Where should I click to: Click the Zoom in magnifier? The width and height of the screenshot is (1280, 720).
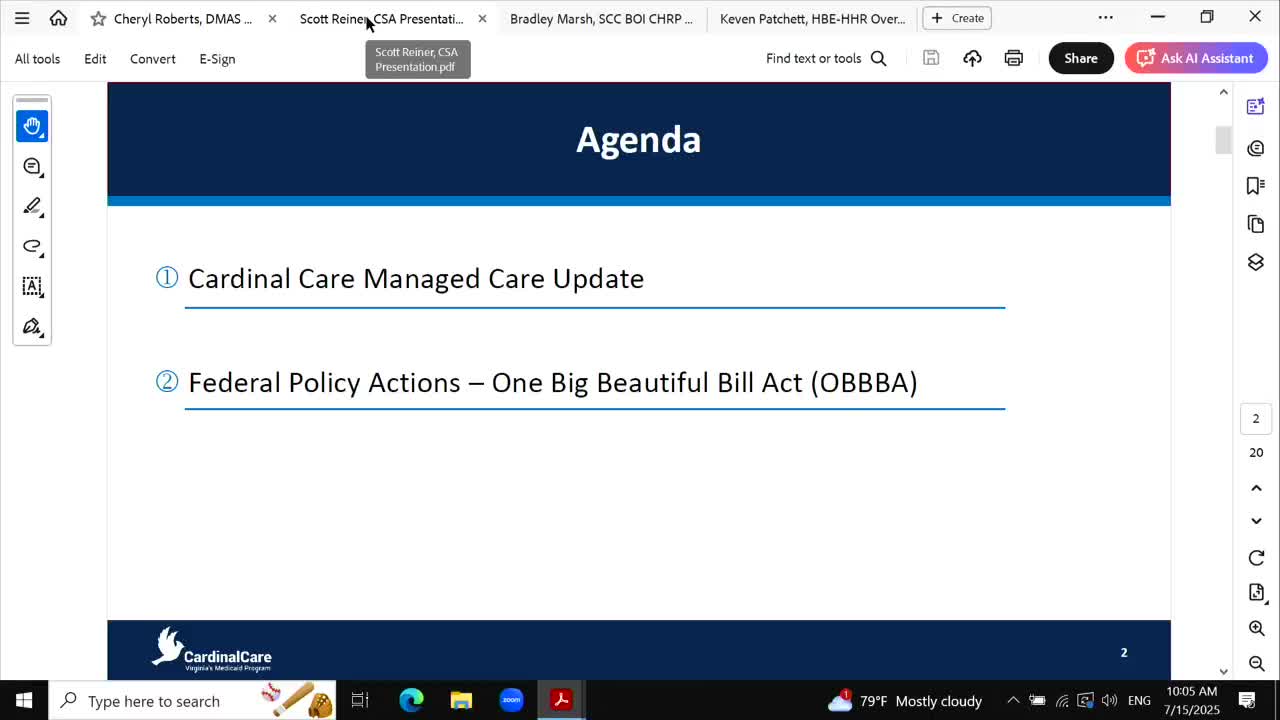(x=1256, y=628)
